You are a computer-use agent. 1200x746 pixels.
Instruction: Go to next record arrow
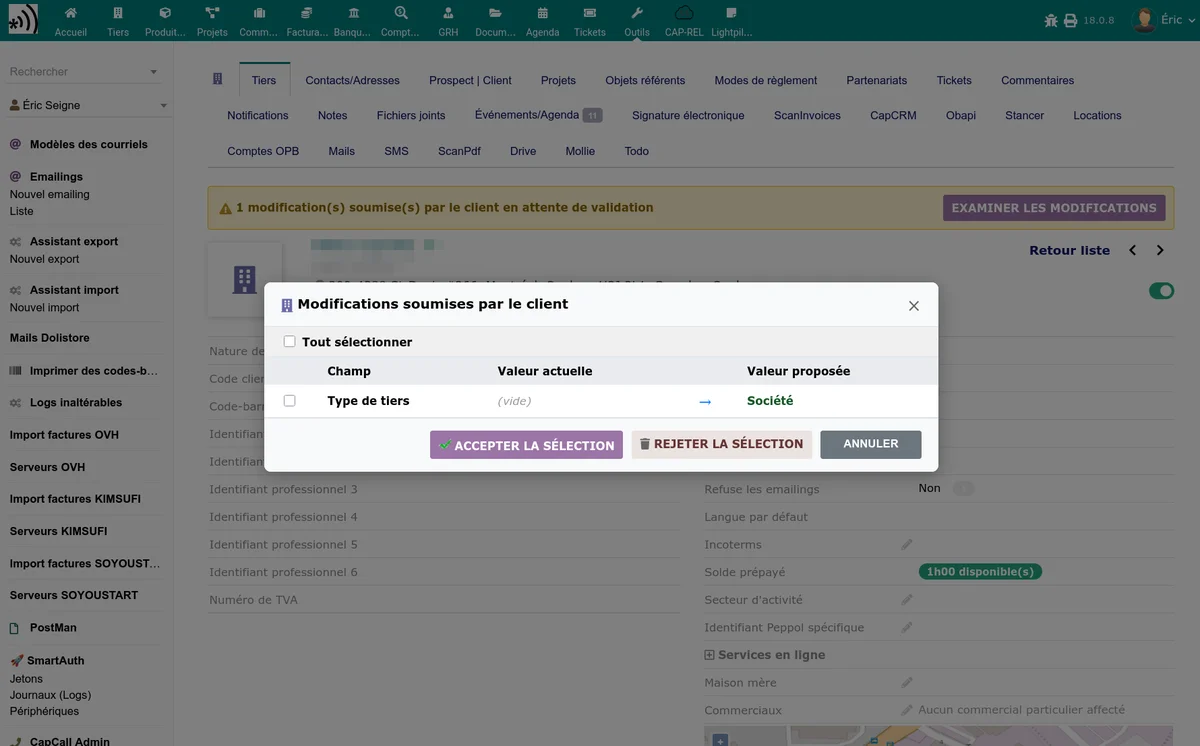[x=1160, y=250]
